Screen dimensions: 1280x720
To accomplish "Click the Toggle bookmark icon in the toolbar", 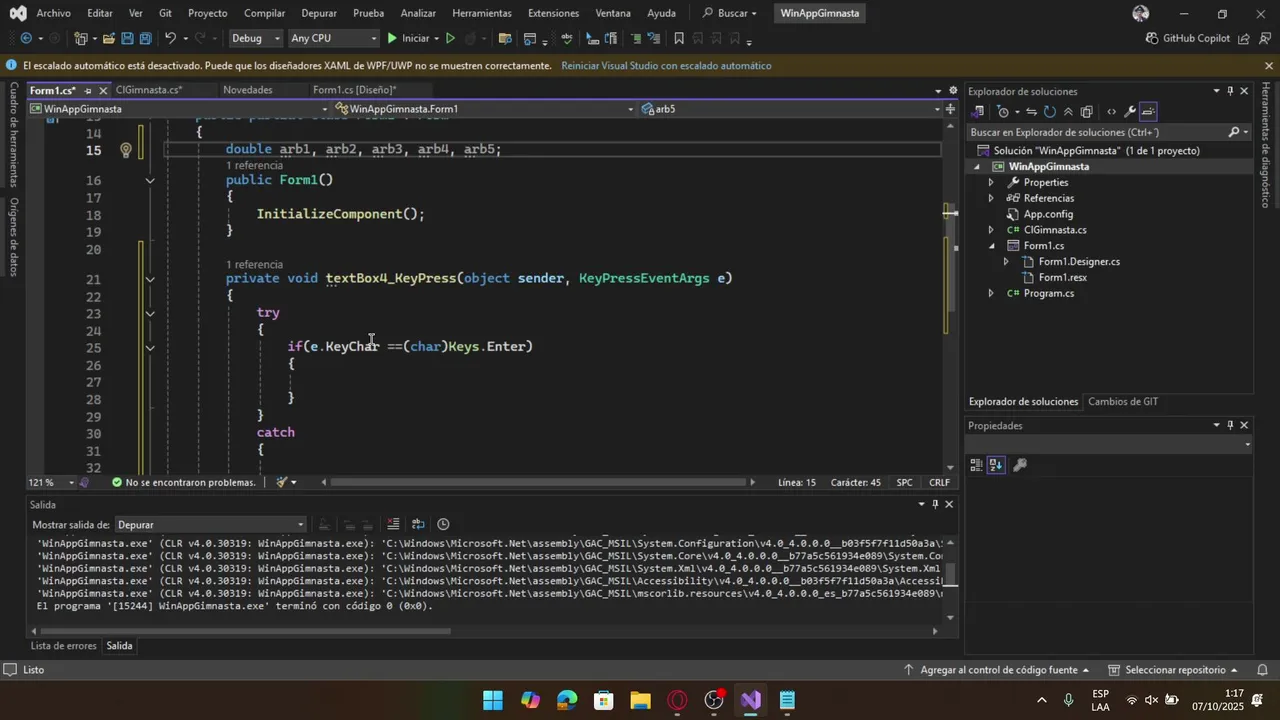I will tap(679, 38).
